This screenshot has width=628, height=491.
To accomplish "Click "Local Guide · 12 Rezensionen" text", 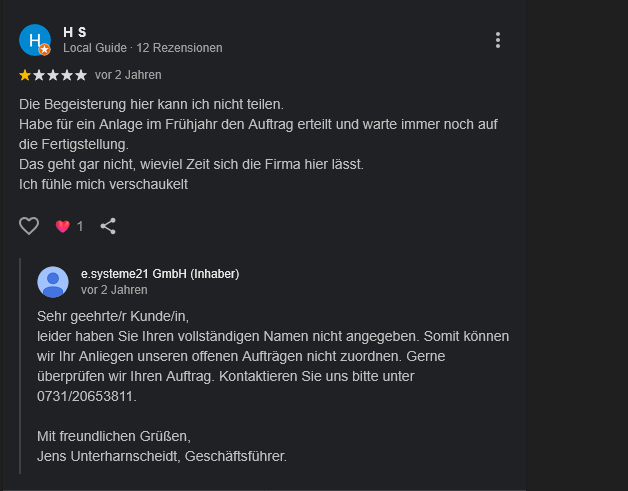I will 143,48.
